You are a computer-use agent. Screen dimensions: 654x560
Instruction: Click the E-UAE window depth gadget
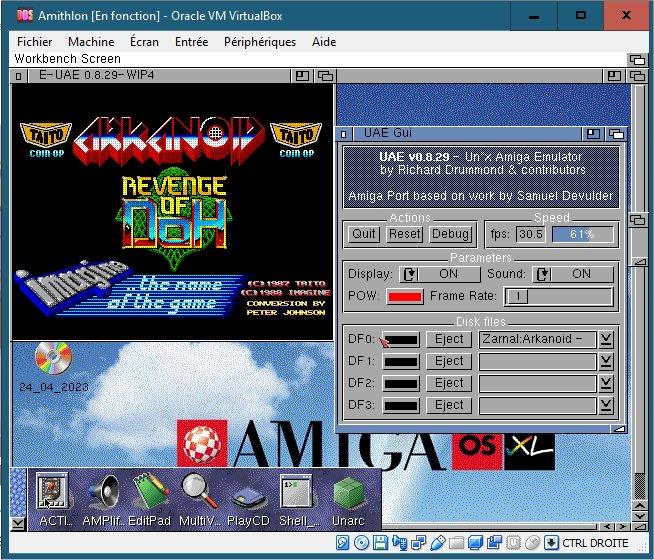pyautogui.click(x=325, y=76)
